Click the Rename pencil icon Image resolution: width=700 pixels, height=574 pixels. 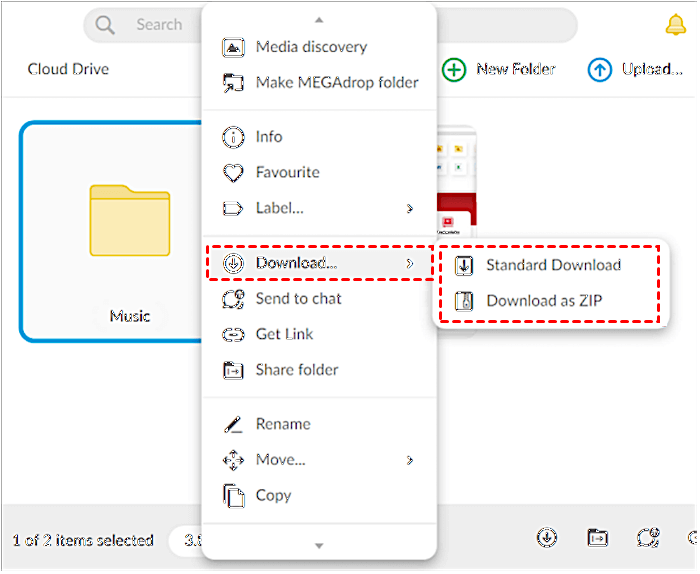[x=233, y=424]
